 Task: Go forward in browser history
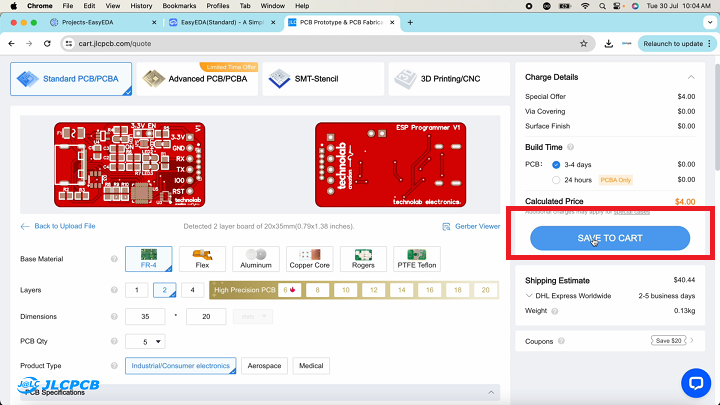tap(29, 44)
